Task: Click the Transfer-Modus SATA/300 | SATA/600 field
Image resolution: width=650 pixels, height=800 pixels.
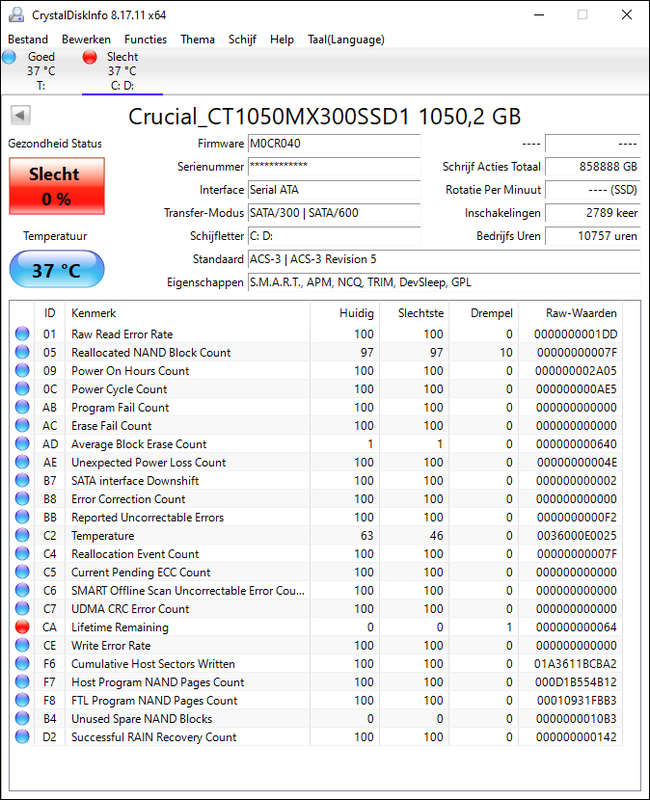Action: (x=334, y=213)
